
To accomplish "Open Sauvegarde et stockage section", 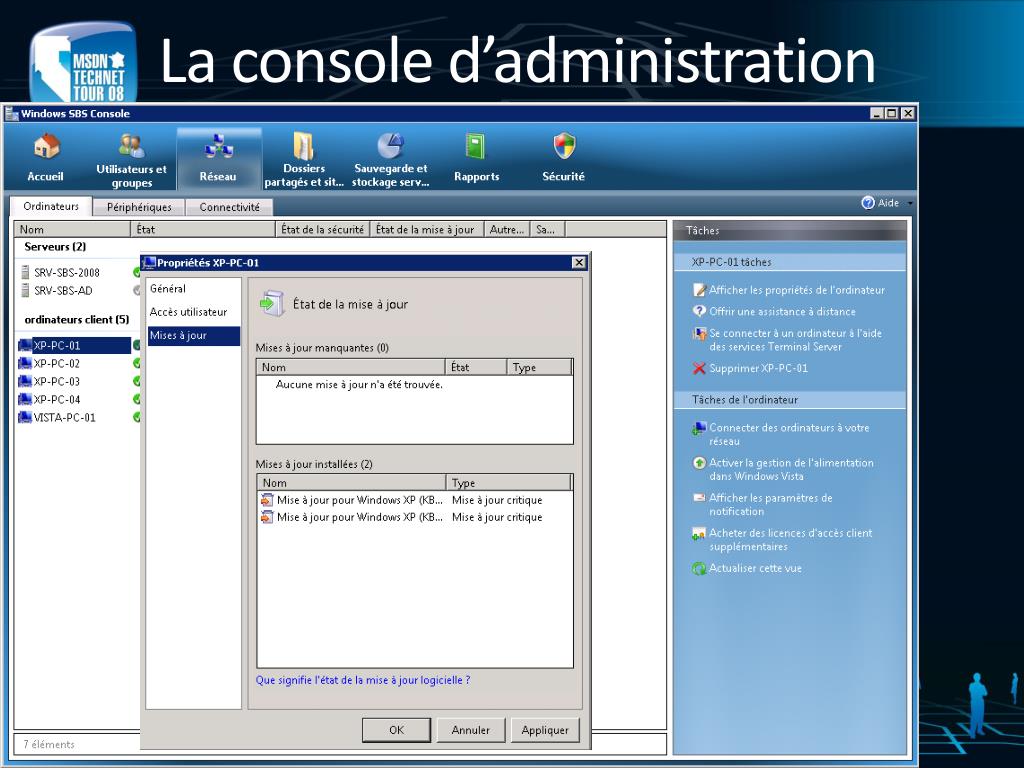I will (x=391, y=160).
